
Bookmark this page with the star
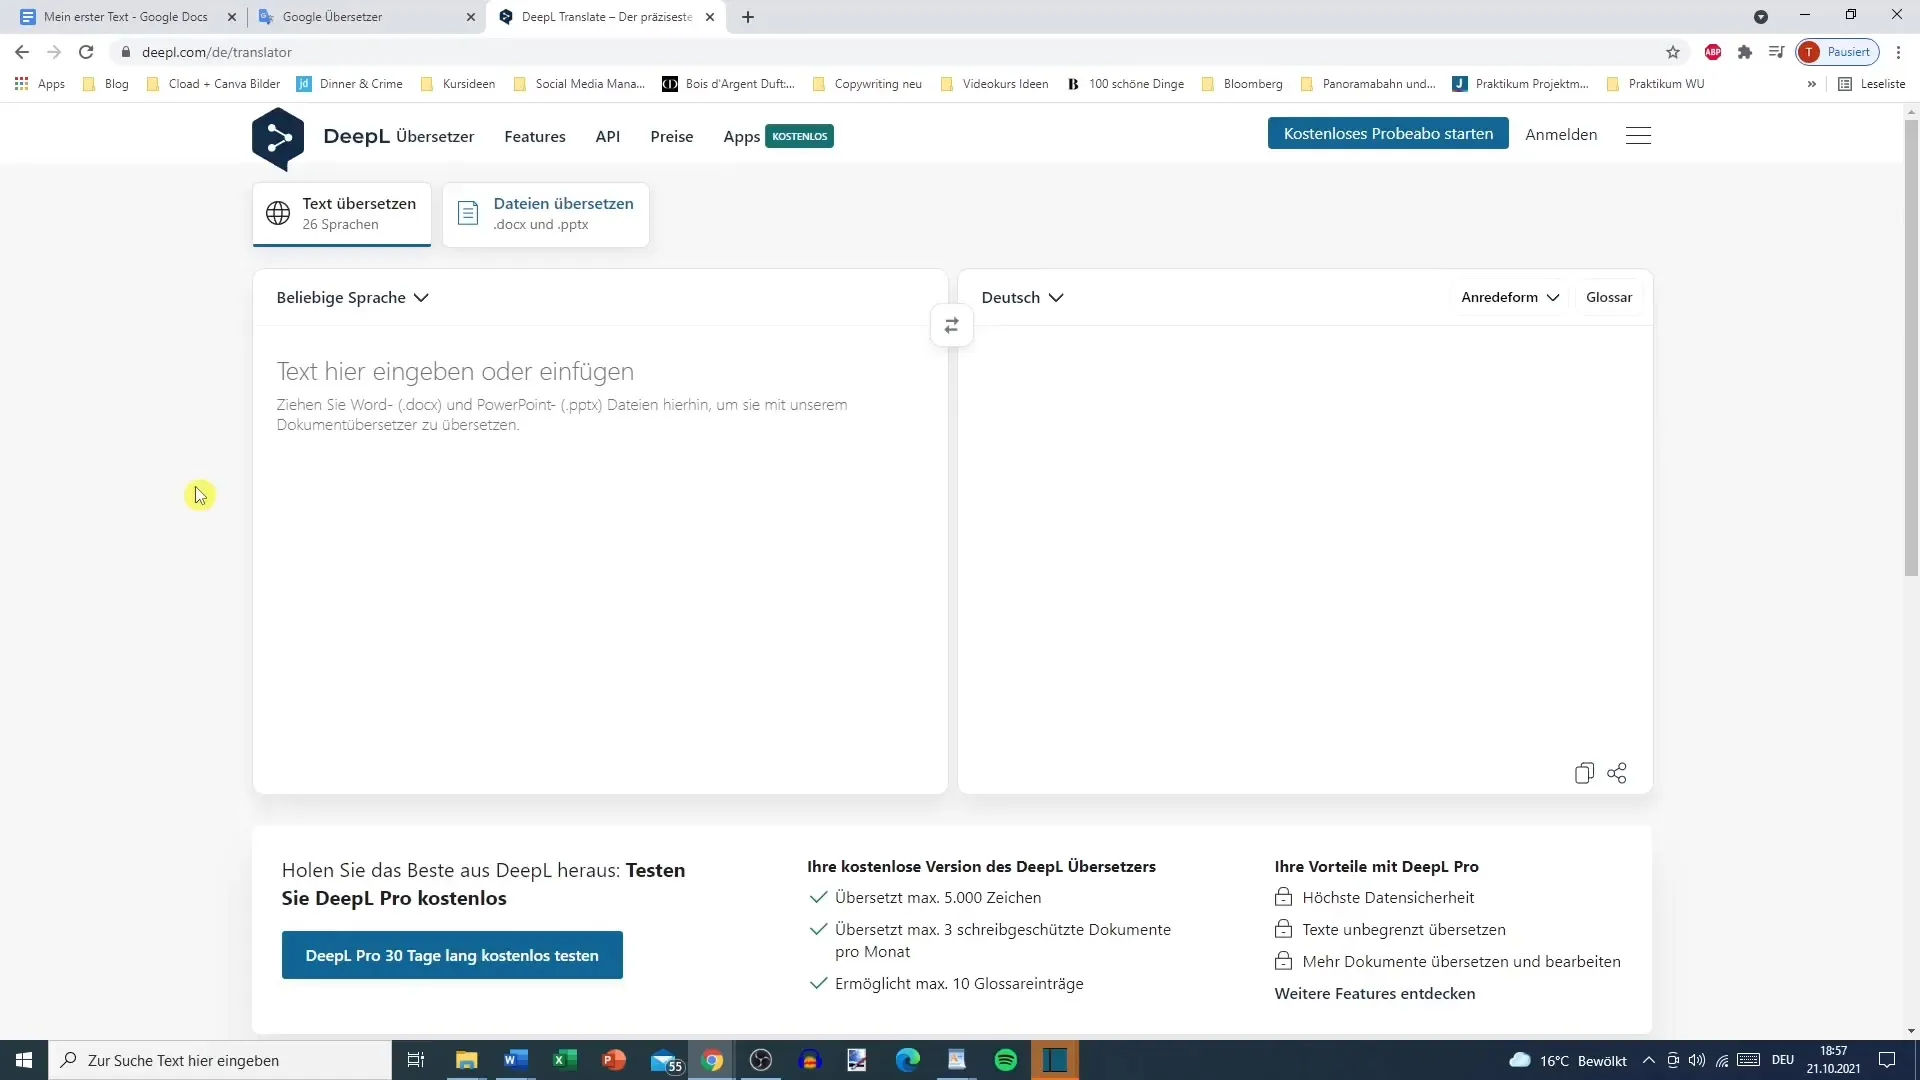1673,52
